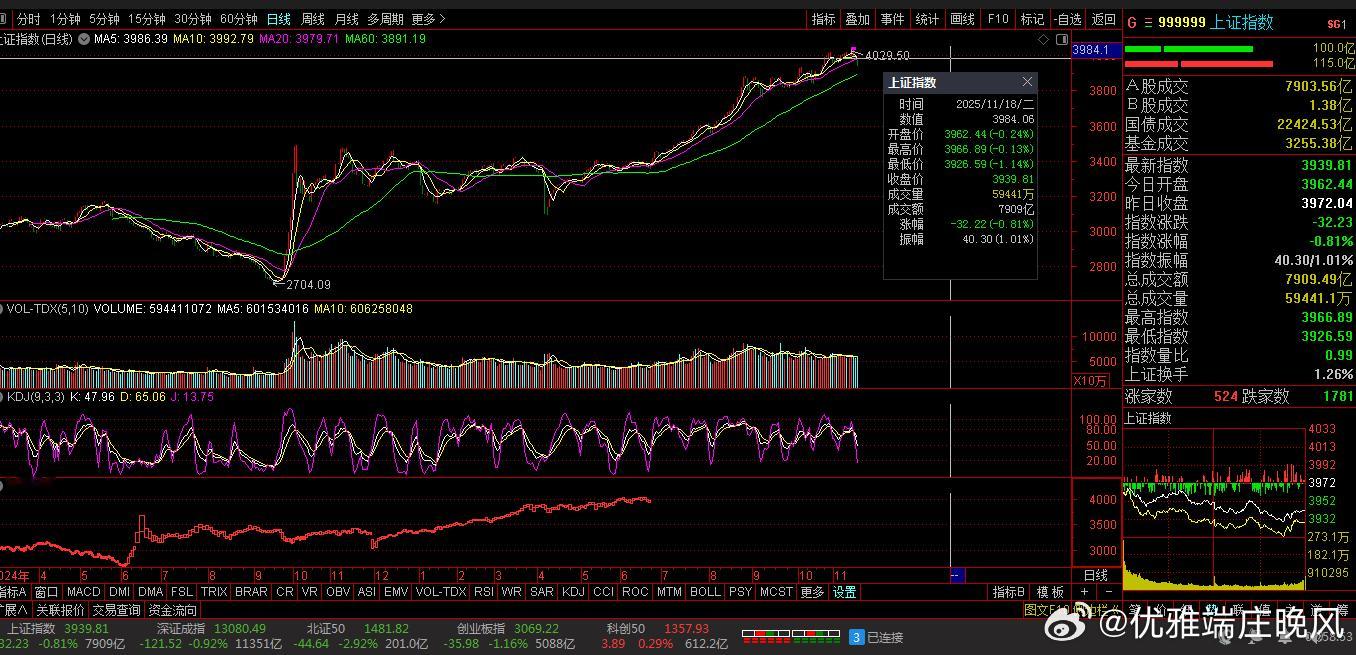Select the MCST indicator

point(776,592)
